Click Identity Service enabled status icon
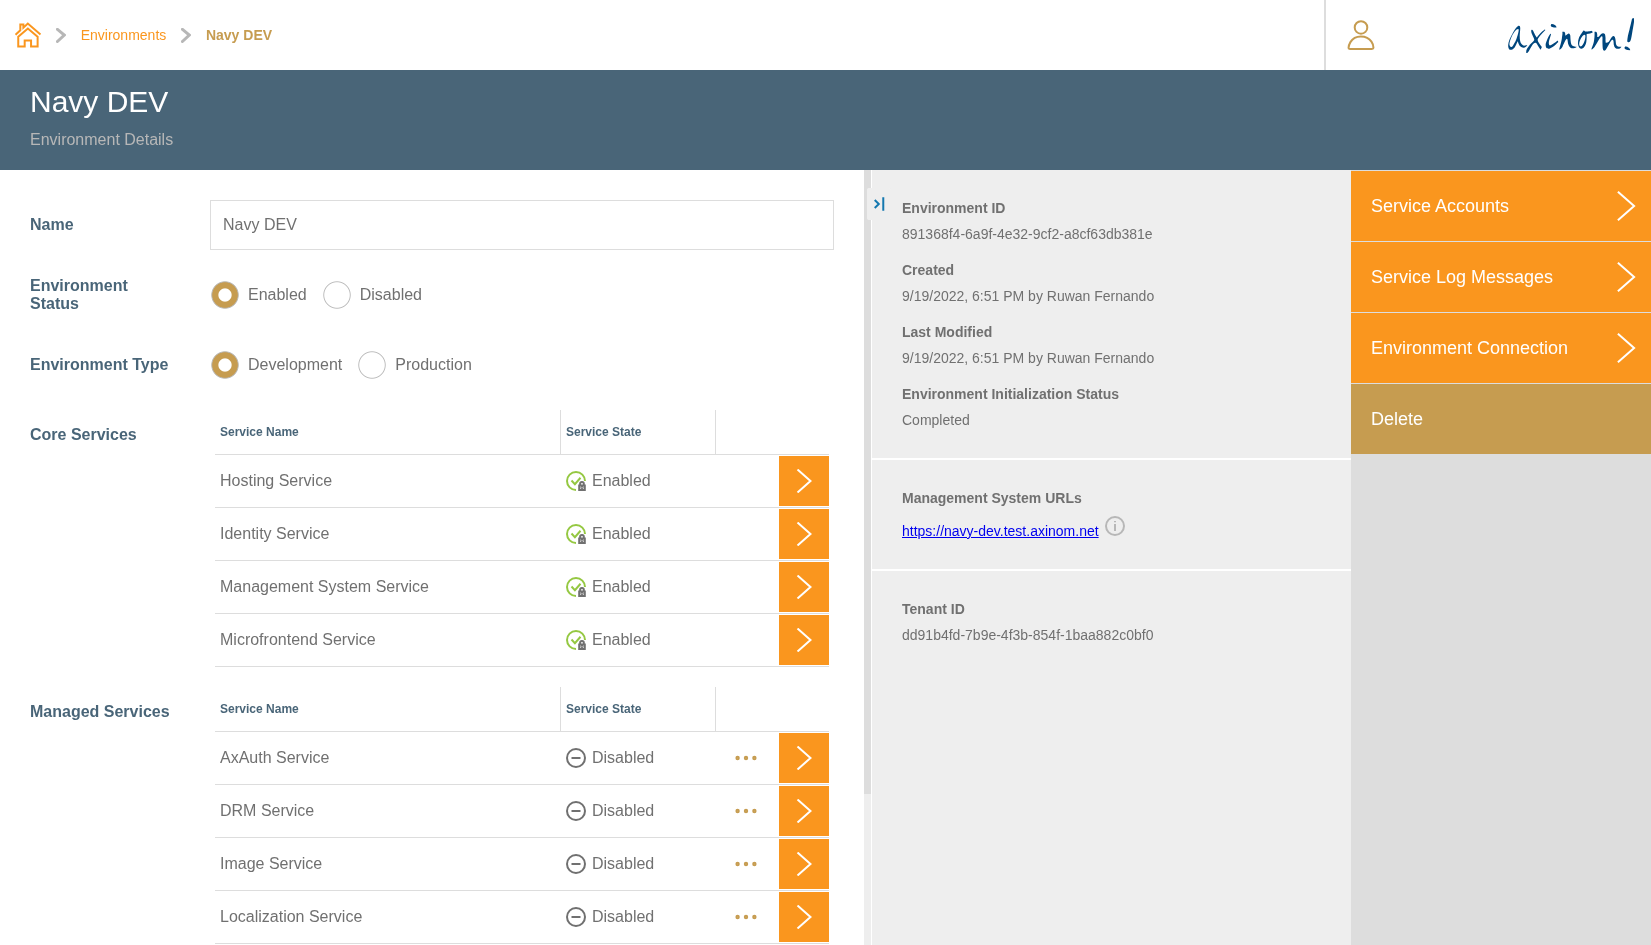The width and height of the screenshot is (1651, 945). 576,534
